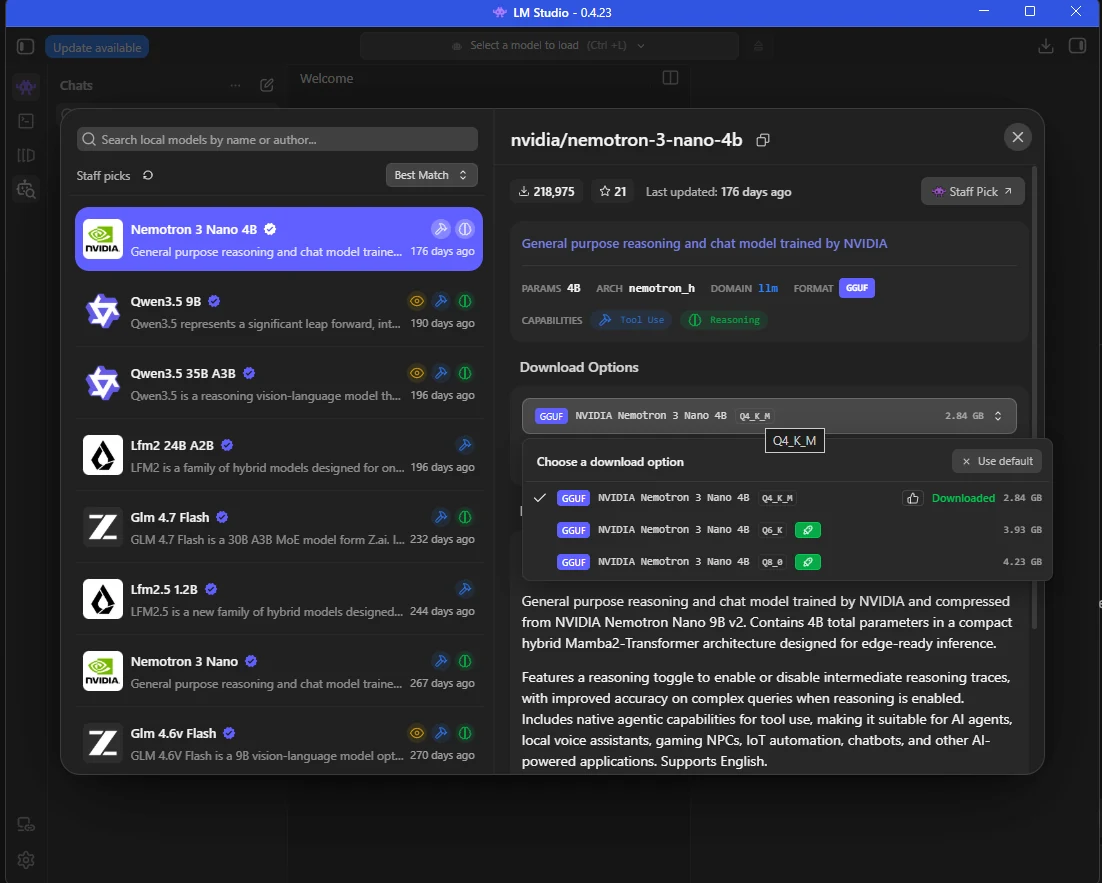Click the tool use icon on Qwen3.5 35B A3B

pyautogui.click(x=441, y=373)
